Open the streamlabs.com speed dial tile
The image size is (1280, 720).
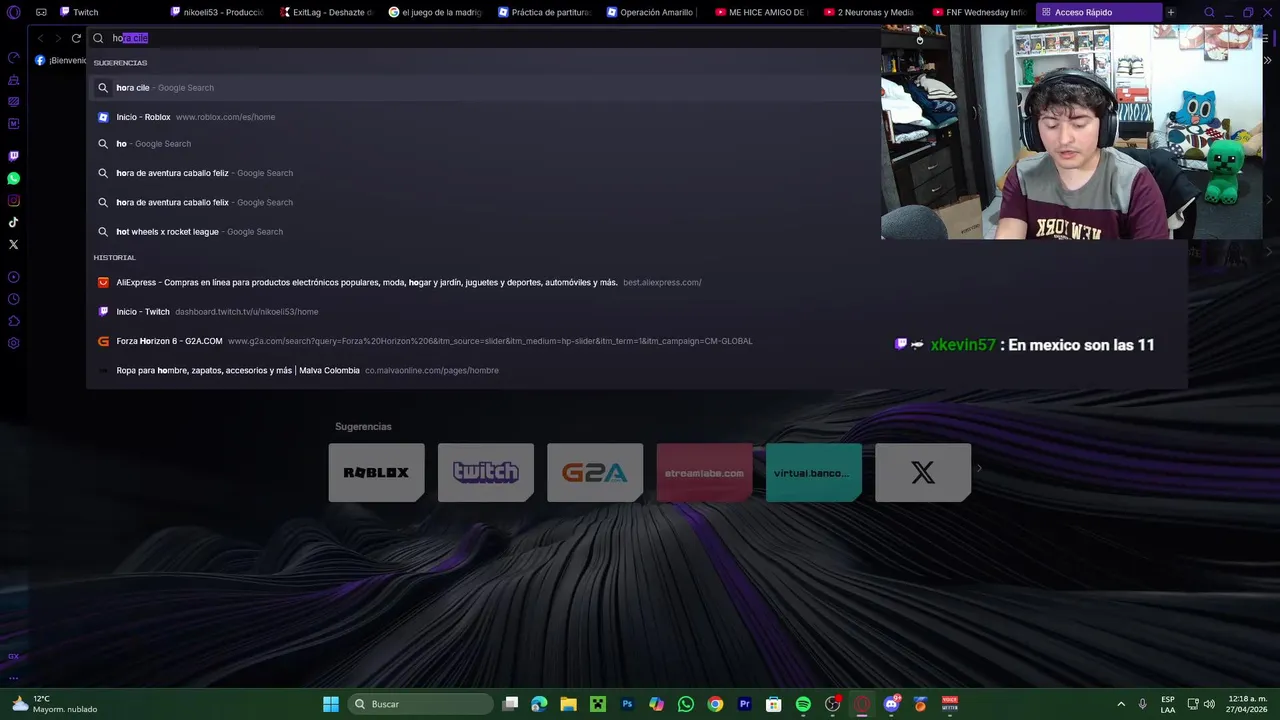coord(704,472)
